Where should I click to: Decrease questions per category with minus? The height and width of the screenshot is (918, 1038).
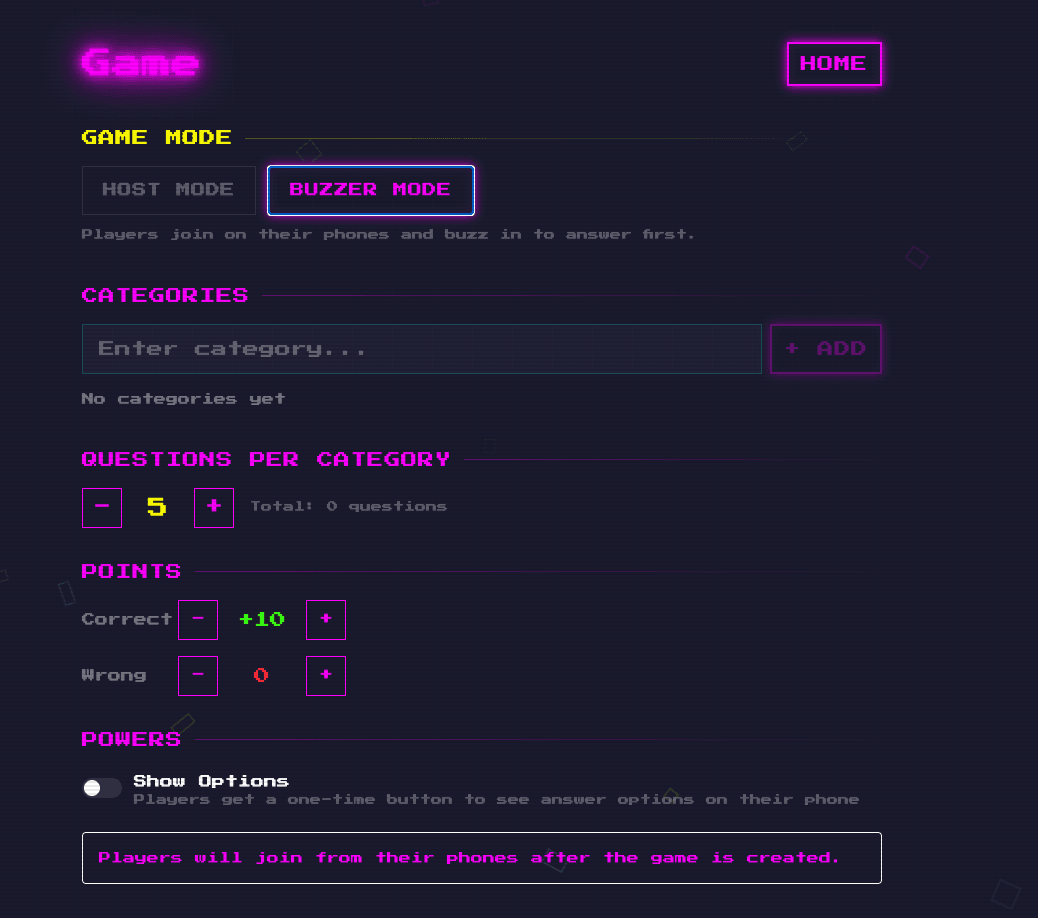pyautogui.click(x=102, y=508)
